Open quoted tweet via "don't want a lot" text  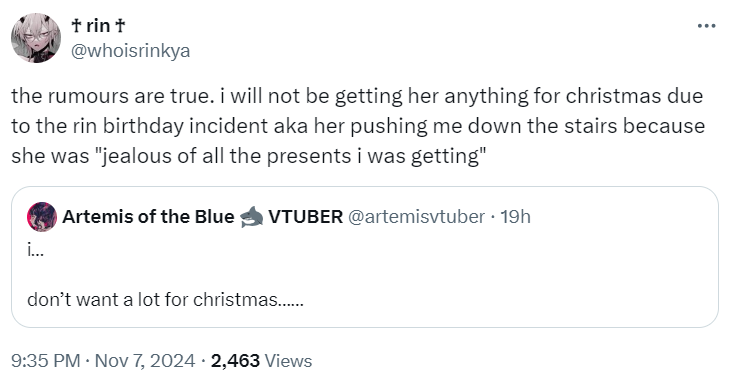165,299
